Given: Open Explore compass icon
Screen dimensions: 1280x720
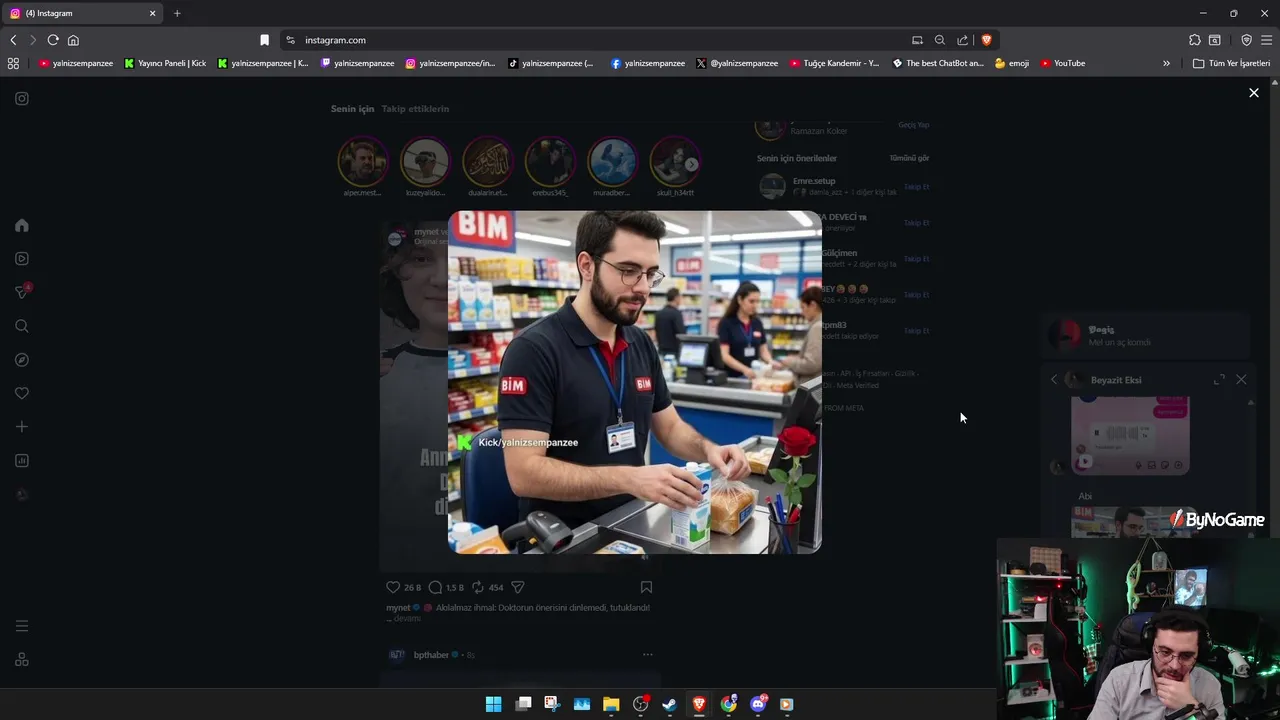Looking at the screenshot, I should (22, 360).
